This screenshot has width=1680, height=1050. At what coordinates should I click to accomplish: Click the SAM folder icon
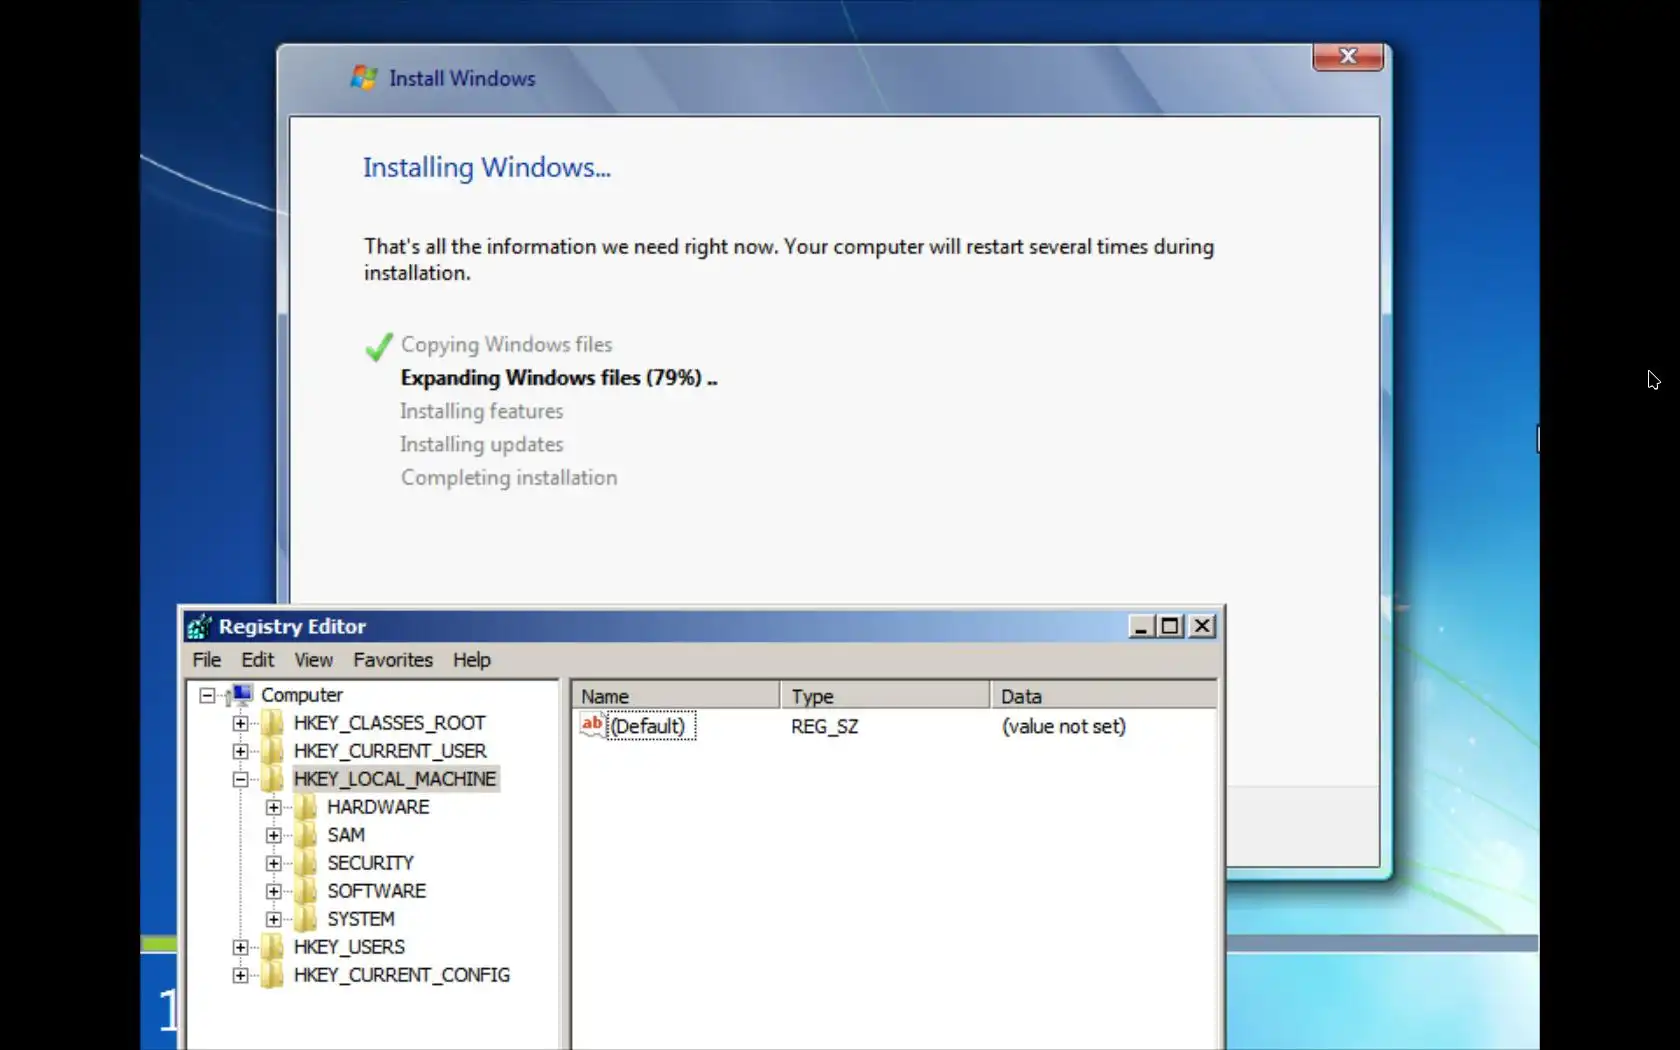305,834
